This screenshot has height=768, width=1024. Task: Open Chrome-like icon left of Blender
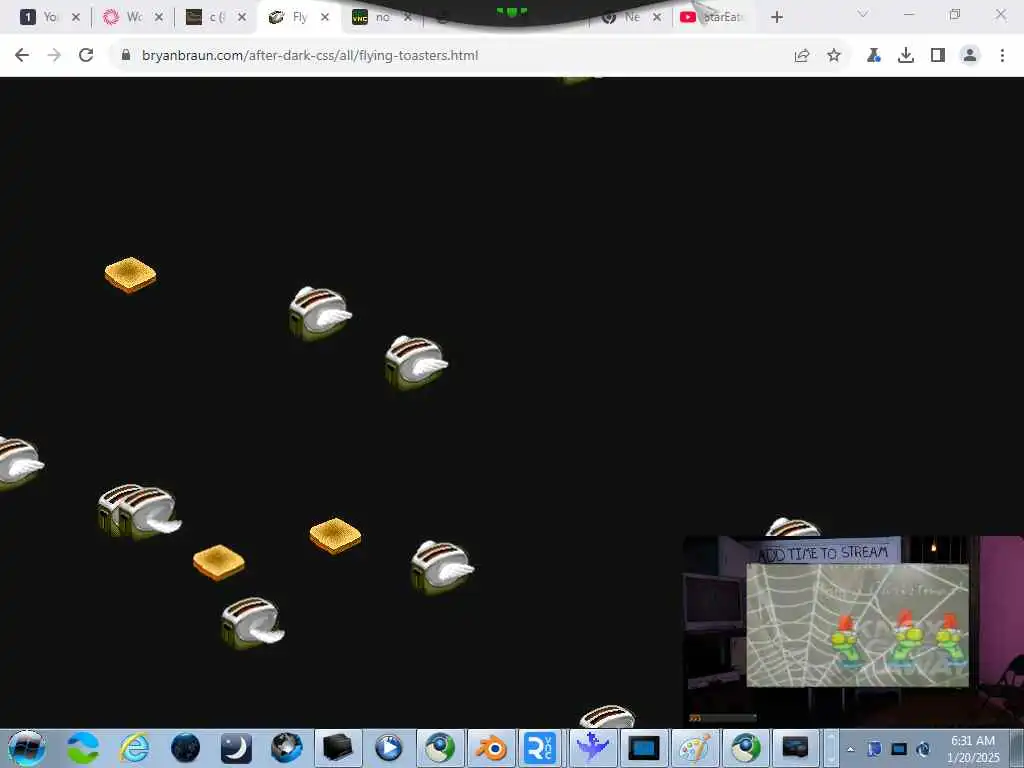[440, 748]
